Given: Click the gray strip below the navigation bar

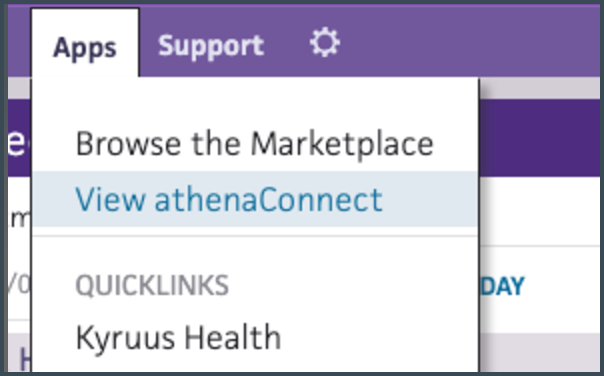Looking at the screenshot, I should click(539, 88).
